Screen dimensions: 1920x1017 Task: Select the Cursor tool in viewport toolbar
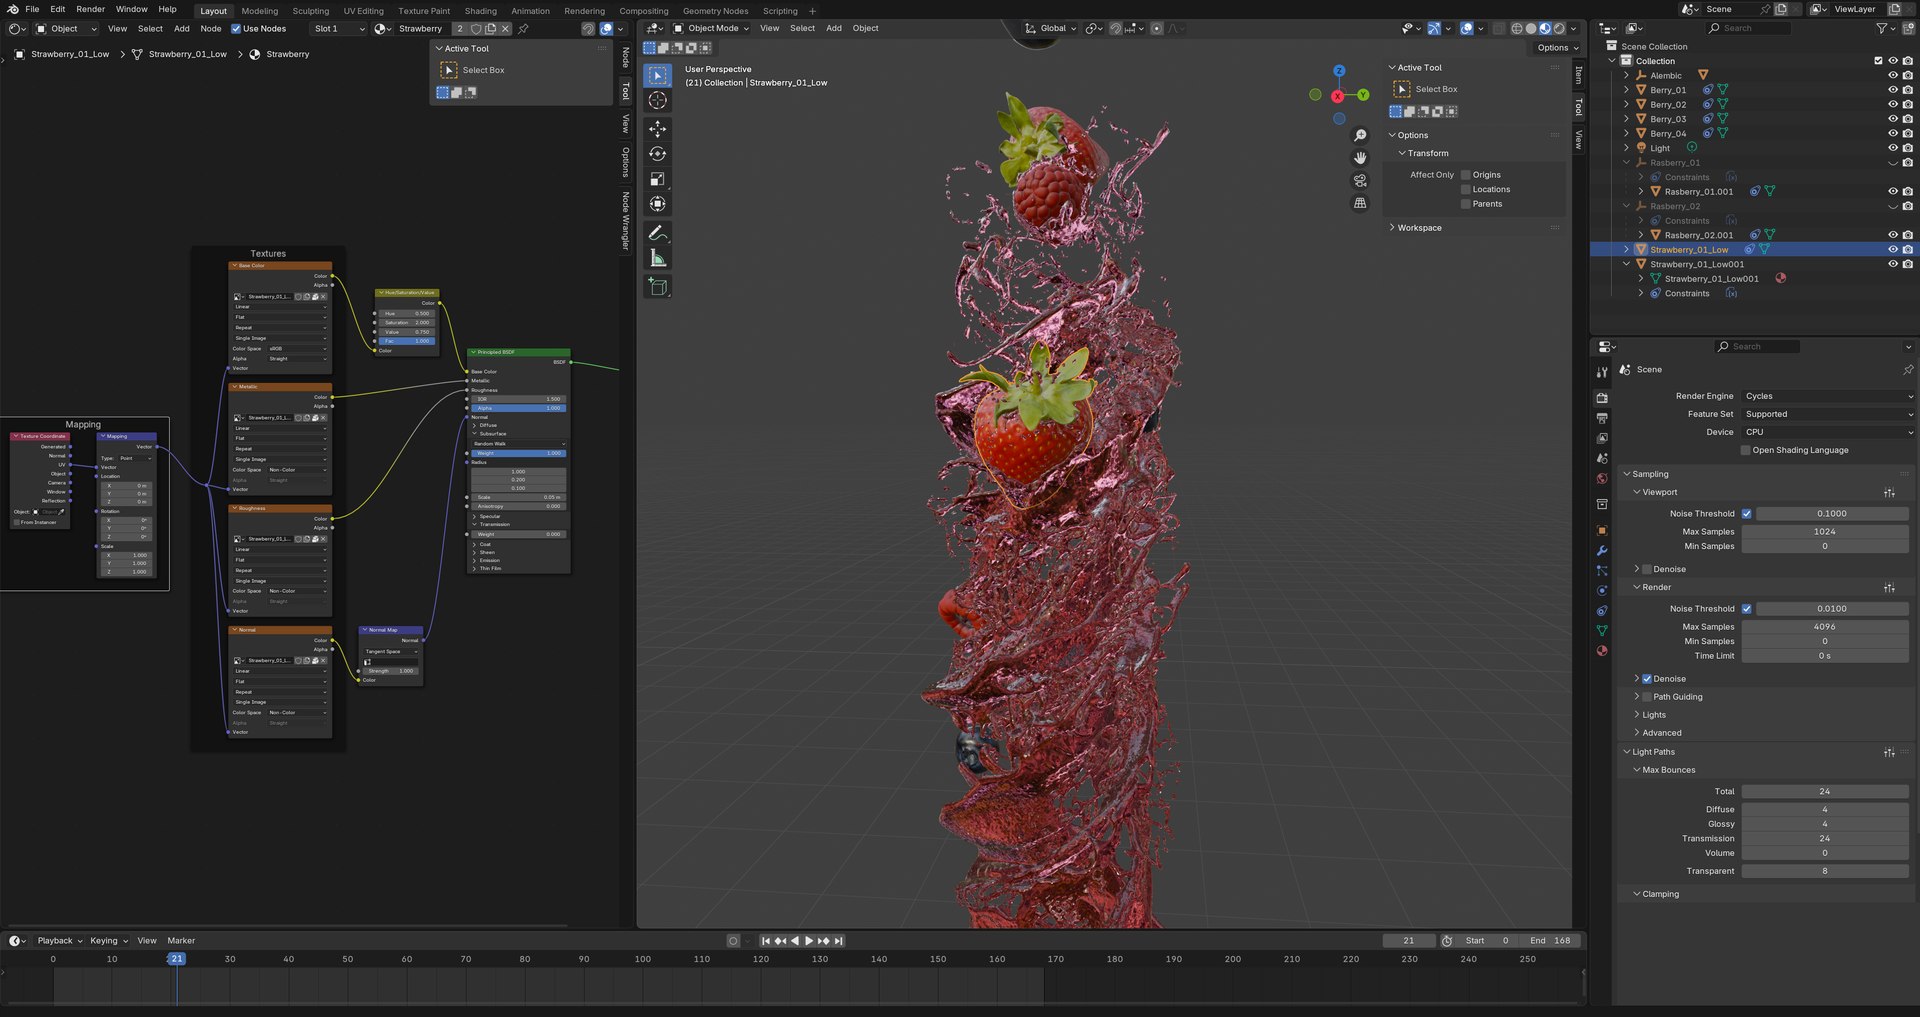pos(657,100)
